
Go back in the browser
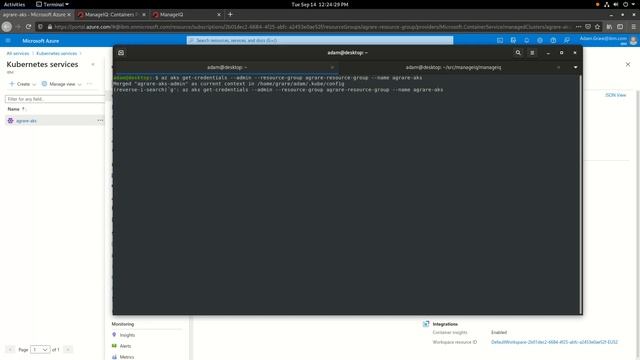7,27
